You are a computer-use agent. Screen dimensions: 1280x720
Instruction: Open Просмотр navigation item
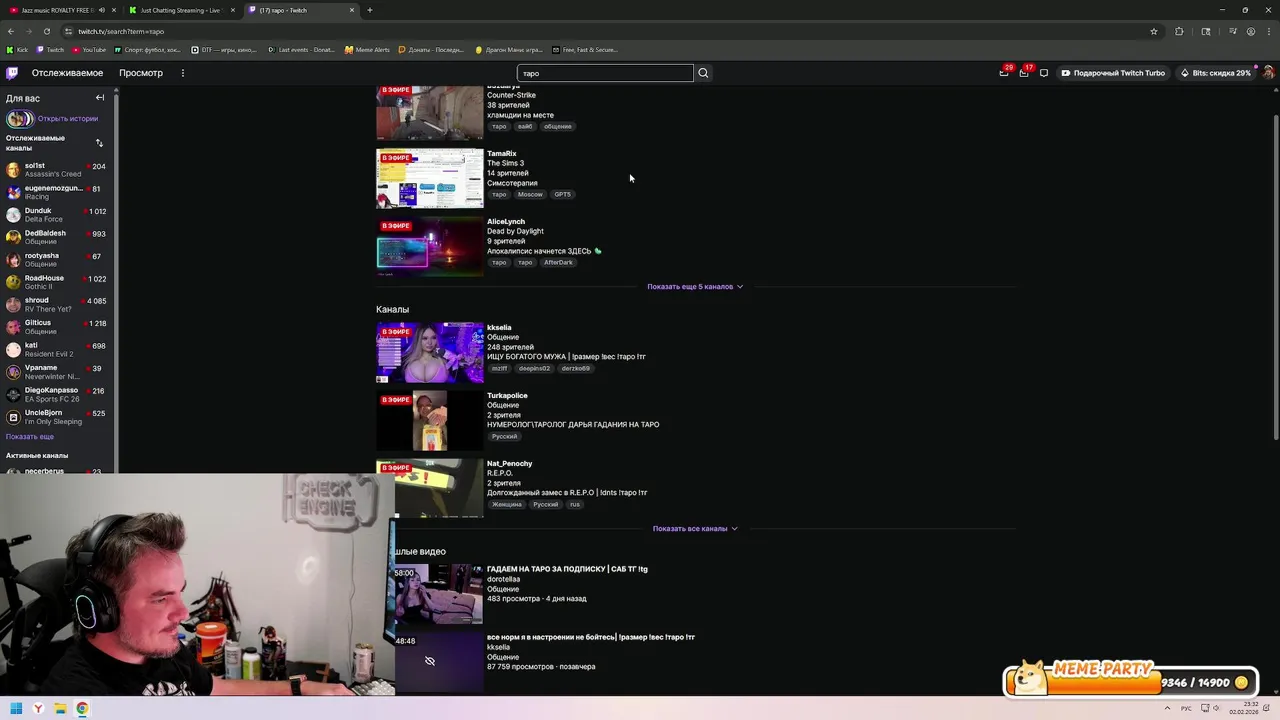click(141, 73)
